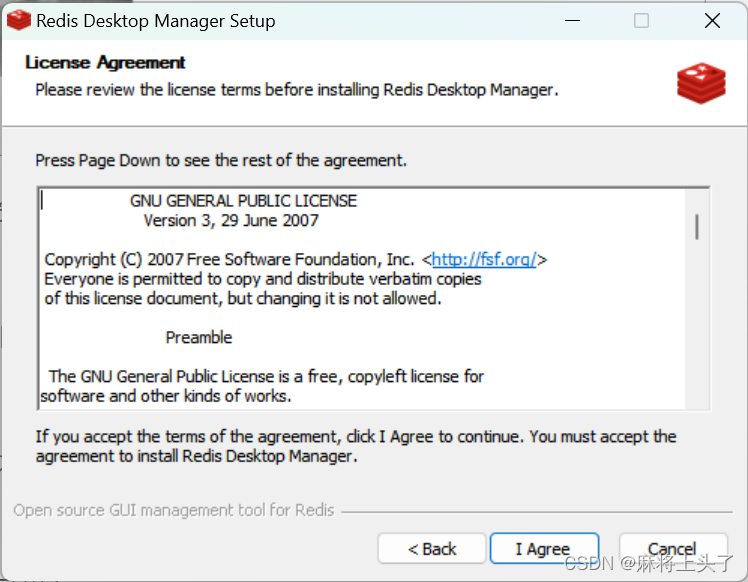Close the setup window with the X
Image resolution: width=748 pixels, height=582 pixels.
712,21
